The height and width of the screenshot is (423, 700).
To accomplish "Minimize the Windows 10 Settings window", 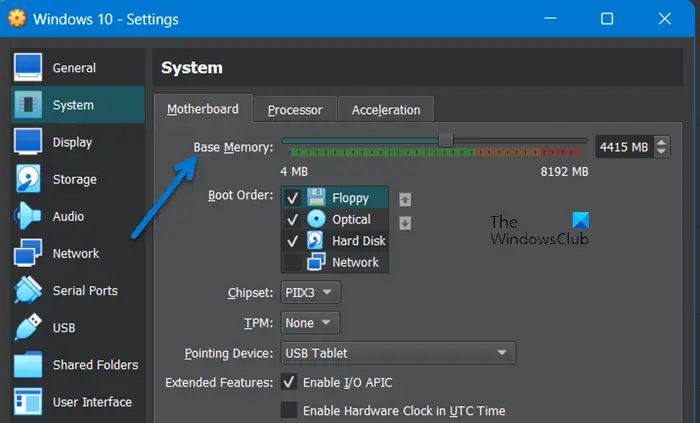I will click(550, 18).
